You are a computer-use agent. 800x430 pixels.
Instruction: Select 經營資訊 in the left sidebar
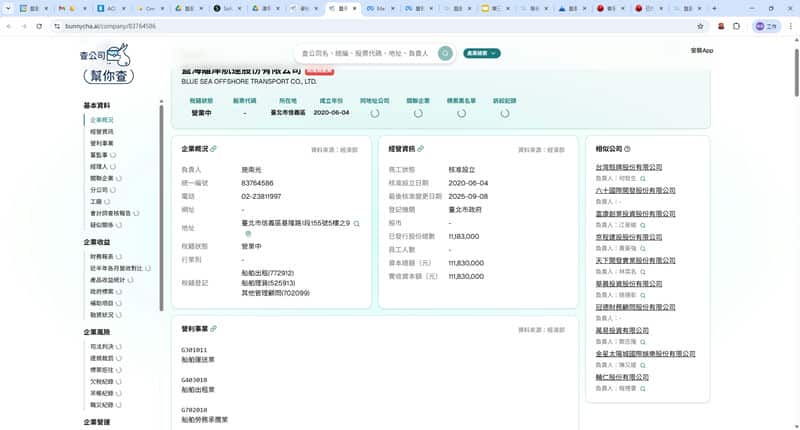101,131
